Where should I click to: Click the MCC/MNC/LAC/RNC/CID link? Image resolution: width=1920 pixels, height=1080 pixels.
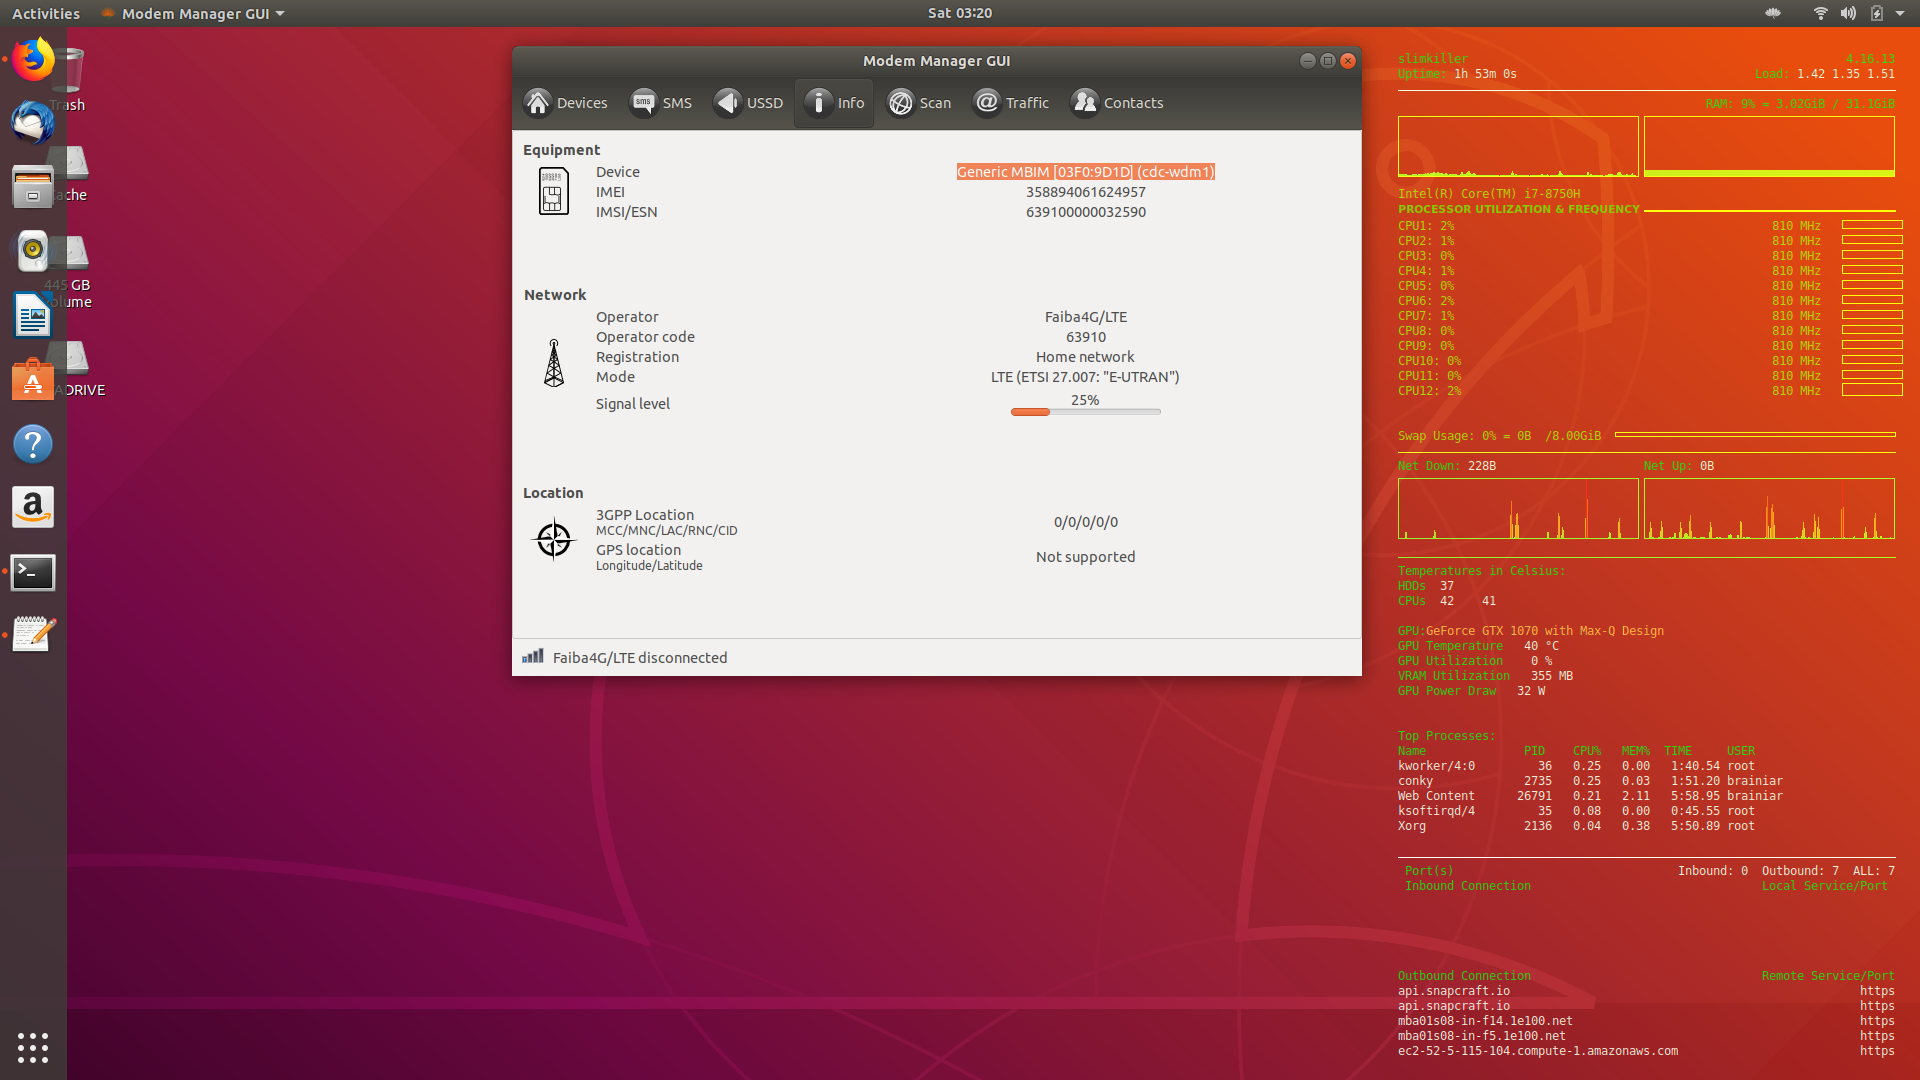click(667, 530)
